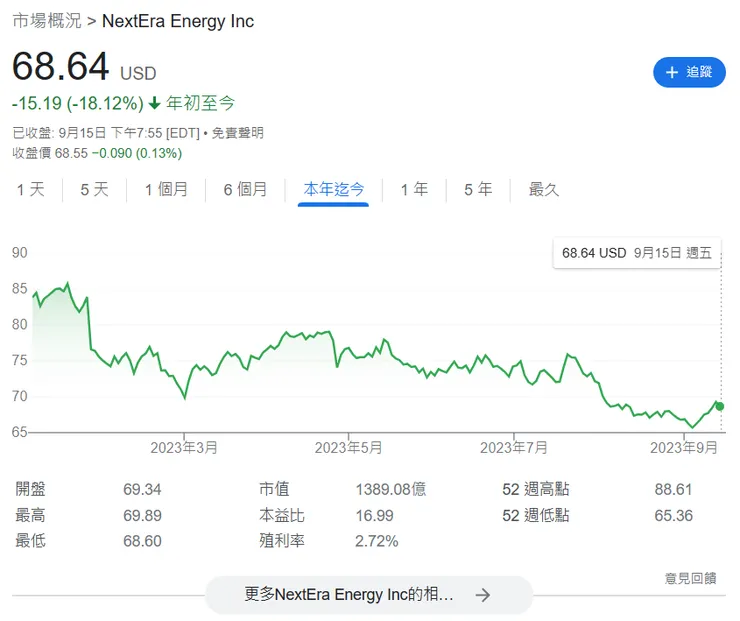Click the 52 週高點 label
The height and width of the screenshot is (621, 740).
pos(536,489)
